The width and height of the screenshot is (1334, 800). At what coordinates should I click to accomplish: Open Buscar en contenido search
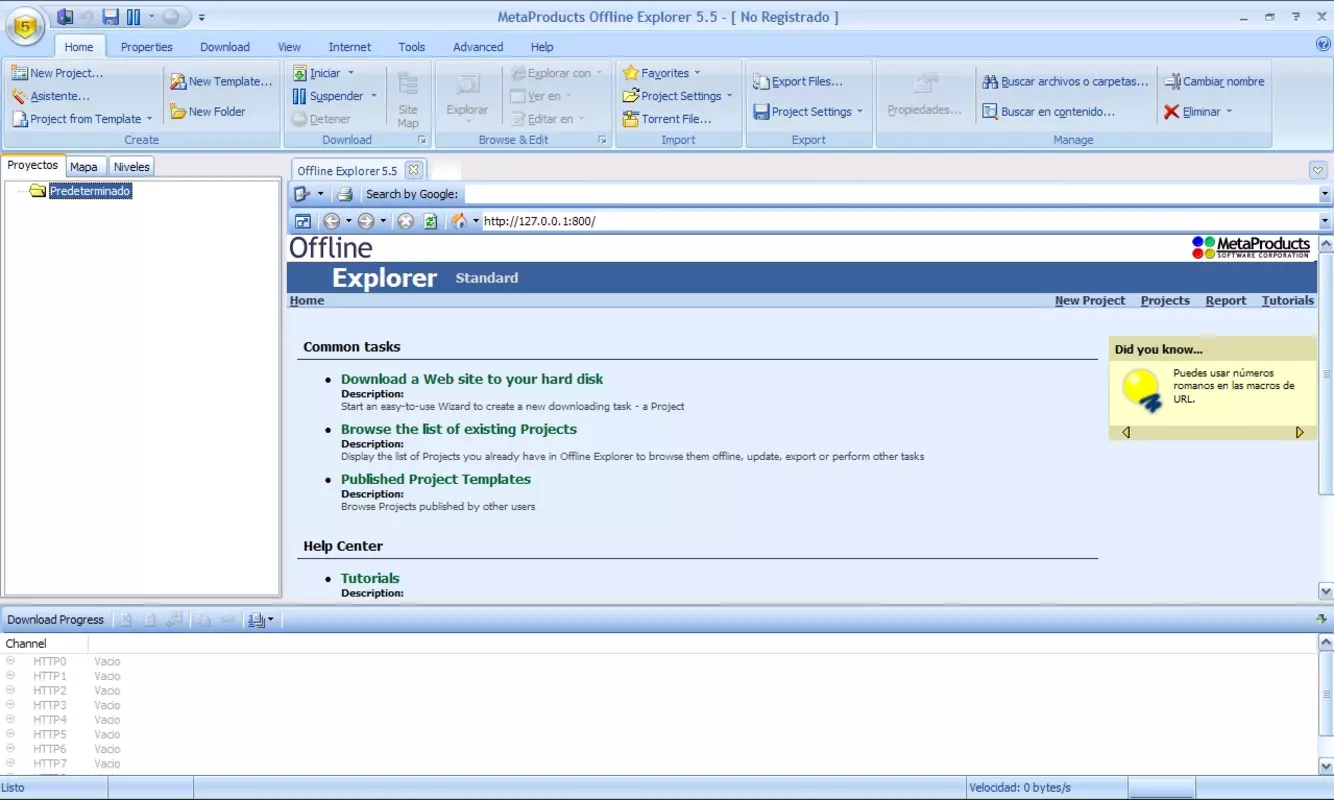(1048, 111)
